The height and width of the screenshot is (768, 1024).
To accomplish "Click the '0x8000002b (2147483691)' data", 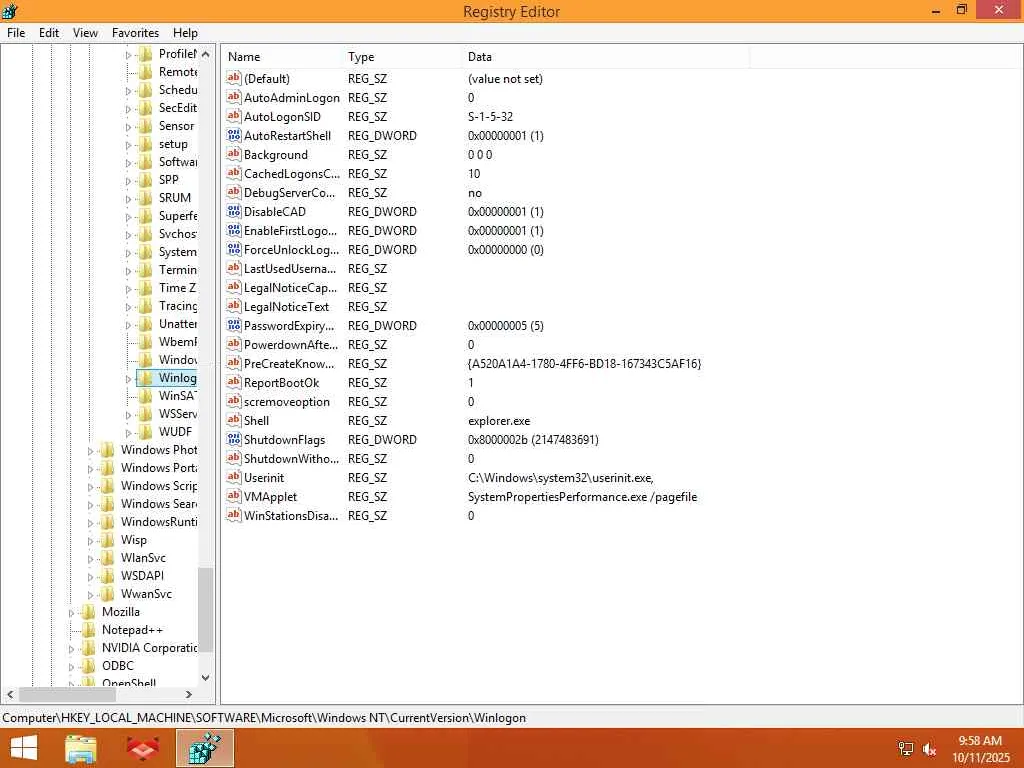I will [x=533, y=440].
